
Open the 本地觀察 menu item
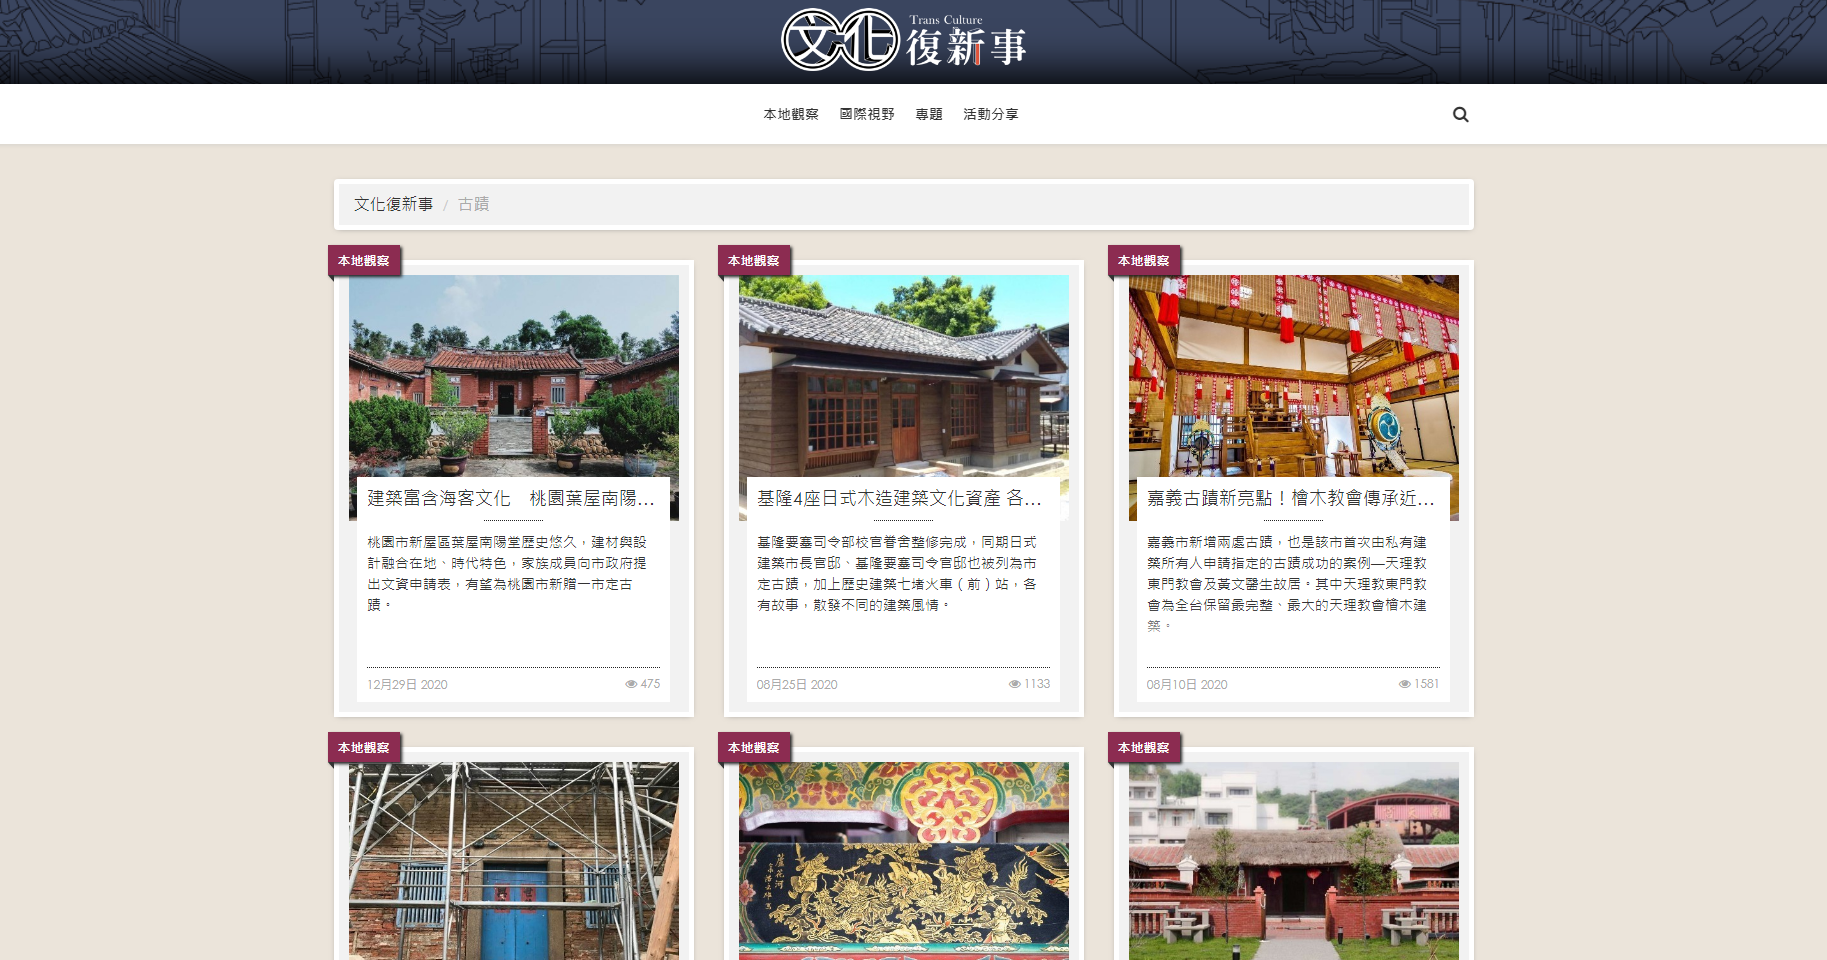tap(790, 115)
